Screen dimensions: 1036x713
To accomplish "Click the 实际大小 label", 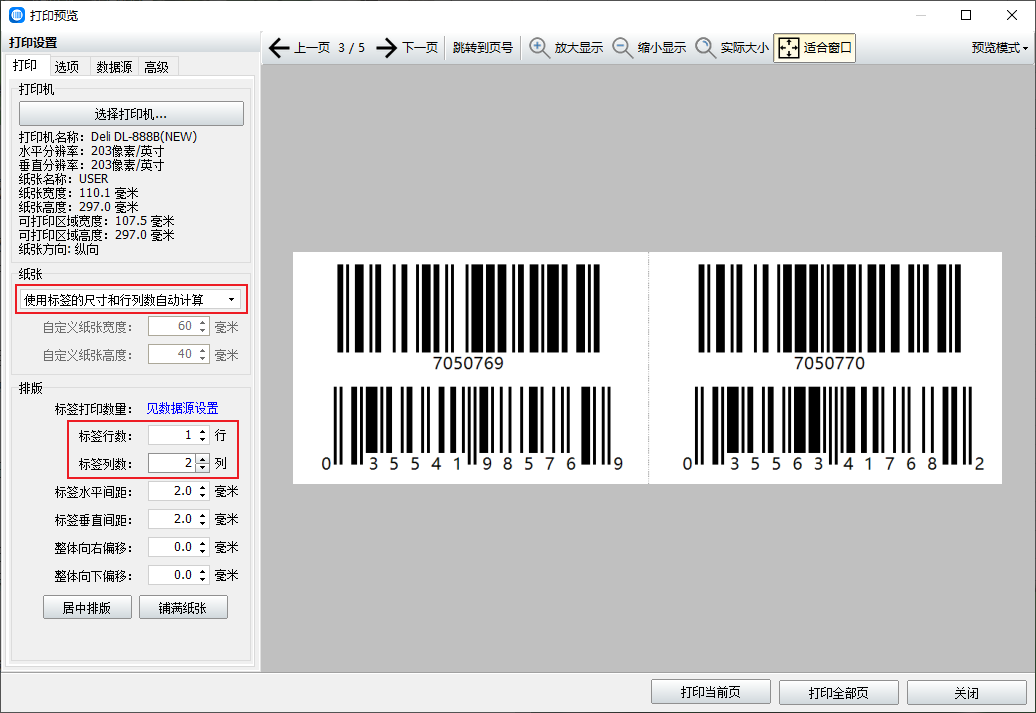I will click(x=745, y=48).
